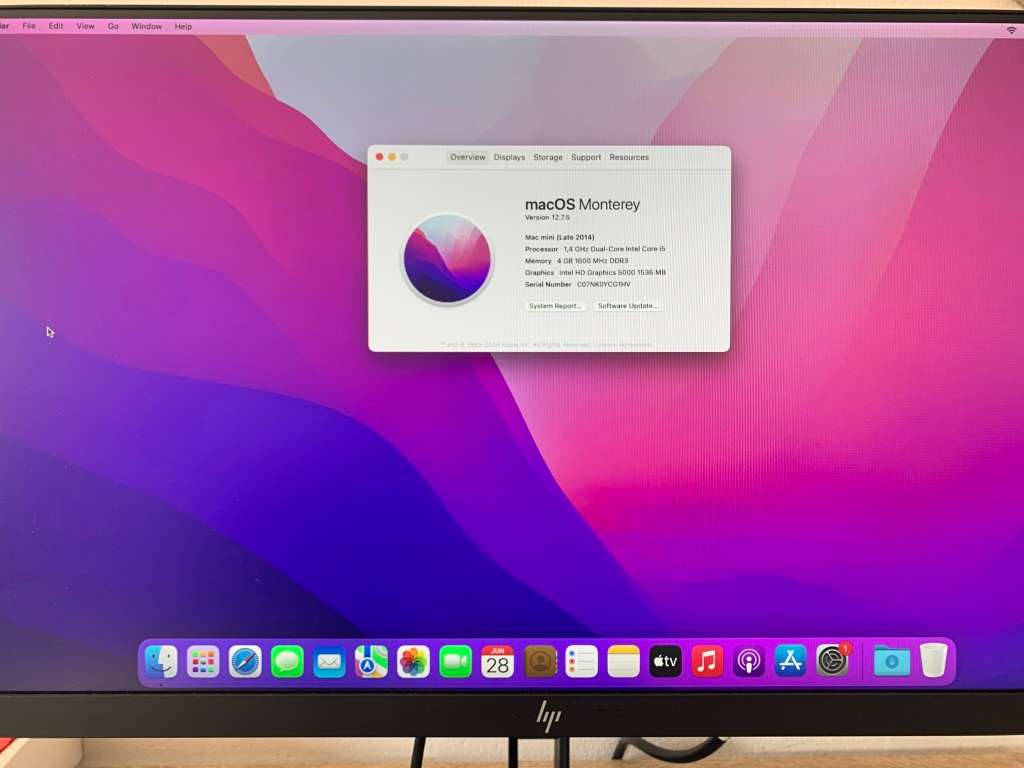Viewport: 1024px width, 768px height.
Task: Open the Mail application
Action: tap(329, 661)
